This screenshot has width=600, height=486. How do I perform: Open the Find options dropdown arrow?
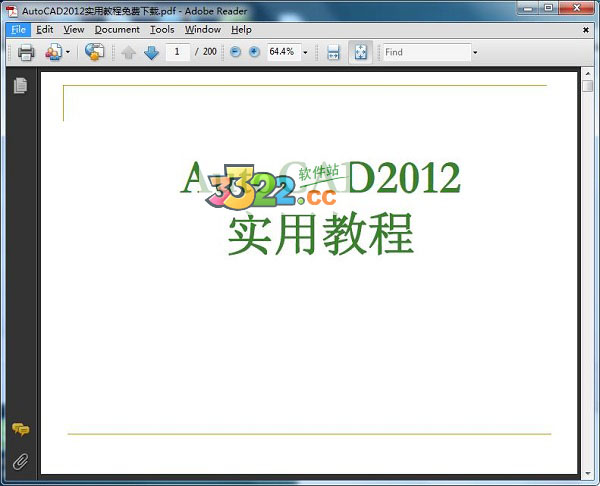click(475, 52)
